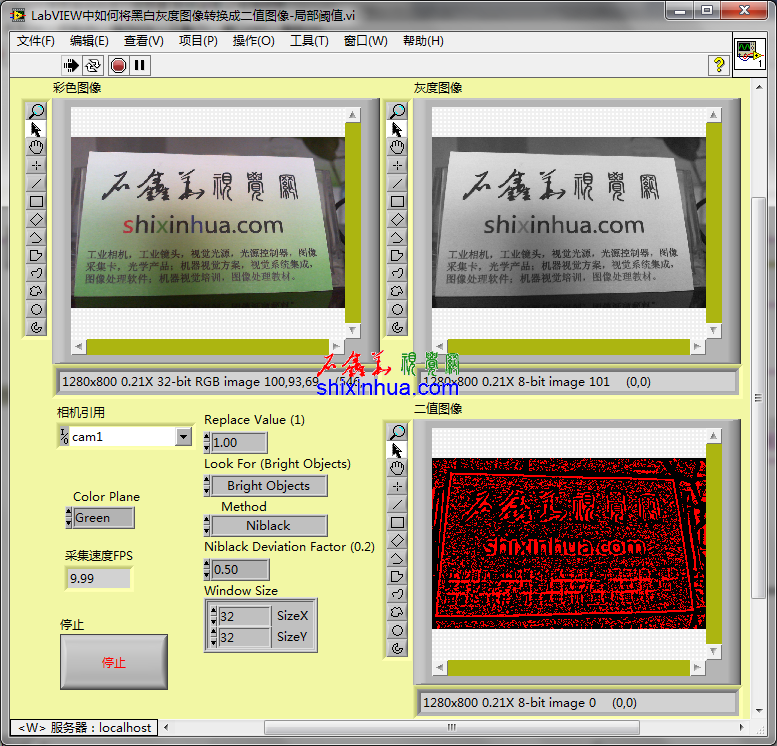Open the Niblack method selector

click(268, 526)
